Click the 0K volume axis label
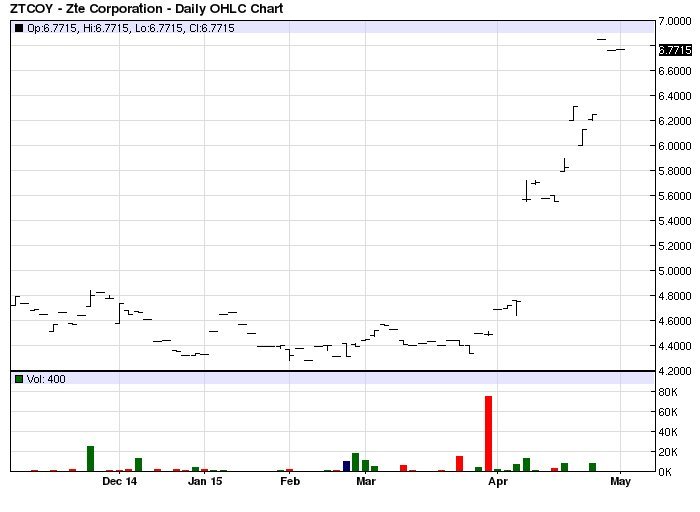 point(665,472)
